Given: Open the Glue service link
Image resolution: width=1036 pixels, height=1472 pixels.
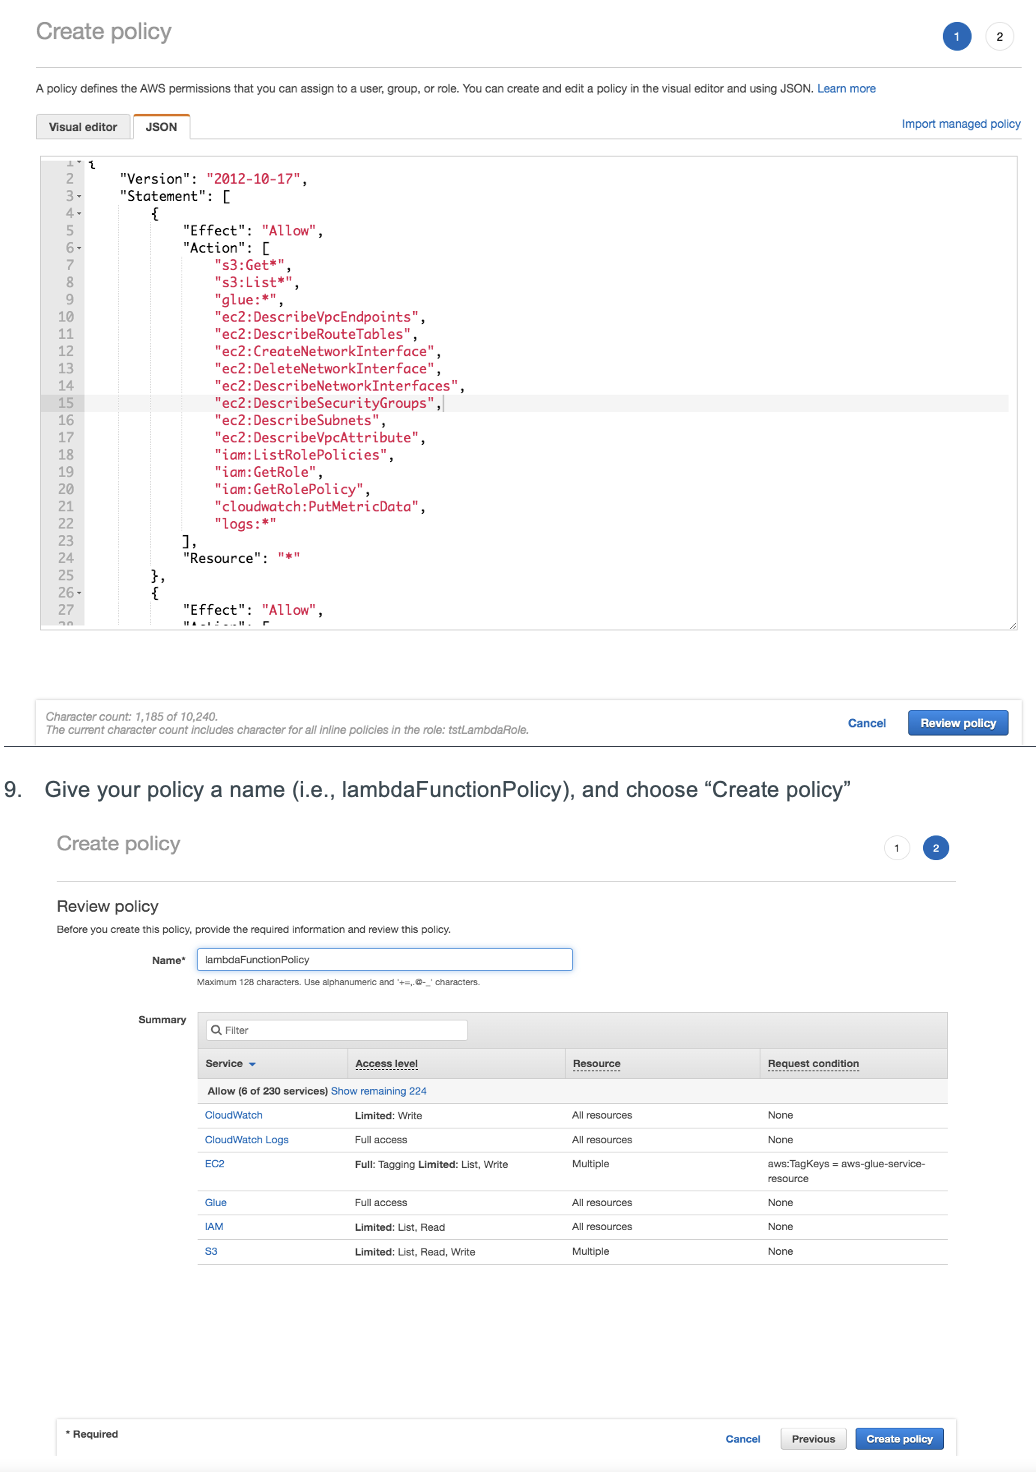Looking at the screenshot, I should (x=215, y=1203).
